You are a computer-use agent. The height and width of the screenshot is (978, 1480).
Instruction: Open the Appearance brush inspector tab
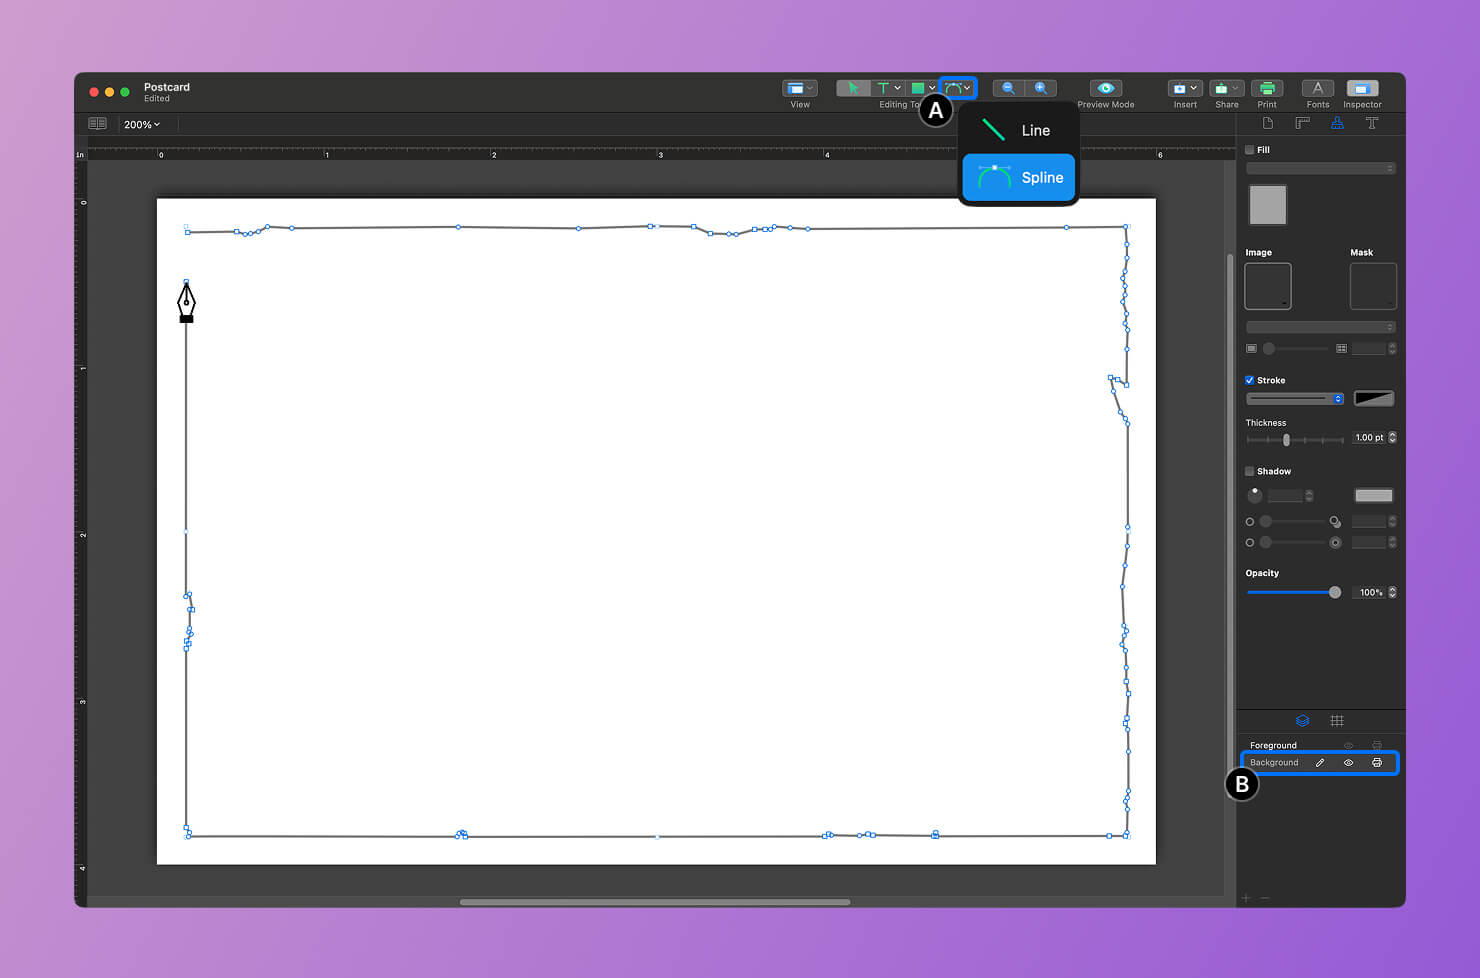click(1337, 123)
